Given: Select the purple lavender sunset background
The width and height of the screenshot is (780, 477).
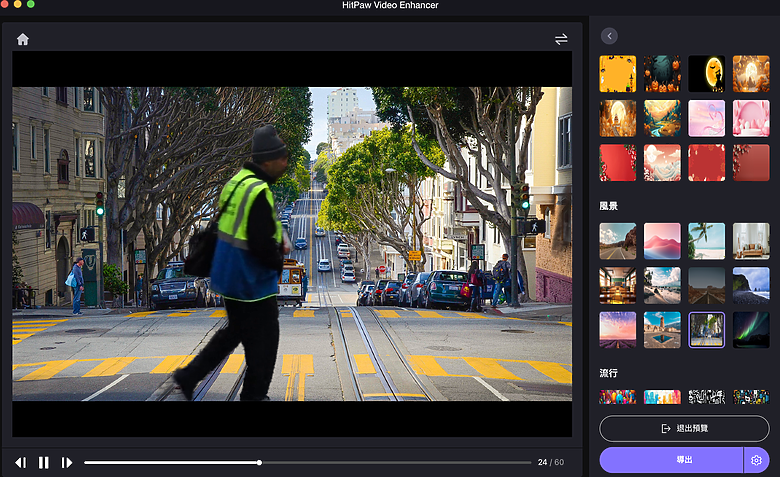Looking at the screenshot, I should (618, 330).
